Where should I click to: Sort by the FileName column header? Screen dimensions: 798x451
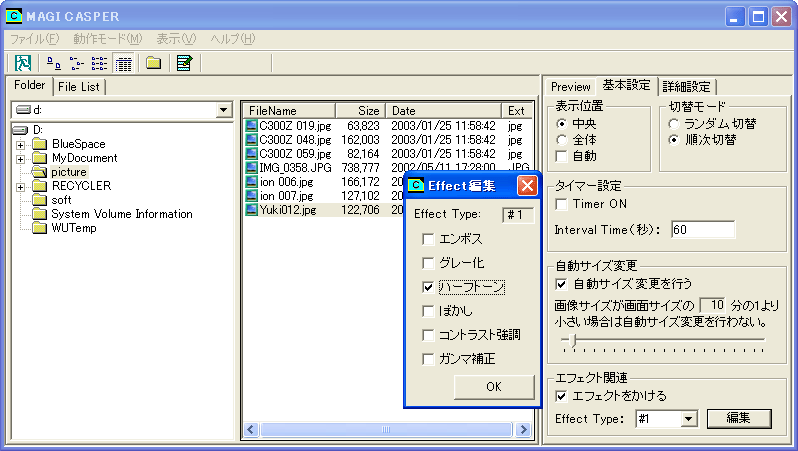[289, 111]
